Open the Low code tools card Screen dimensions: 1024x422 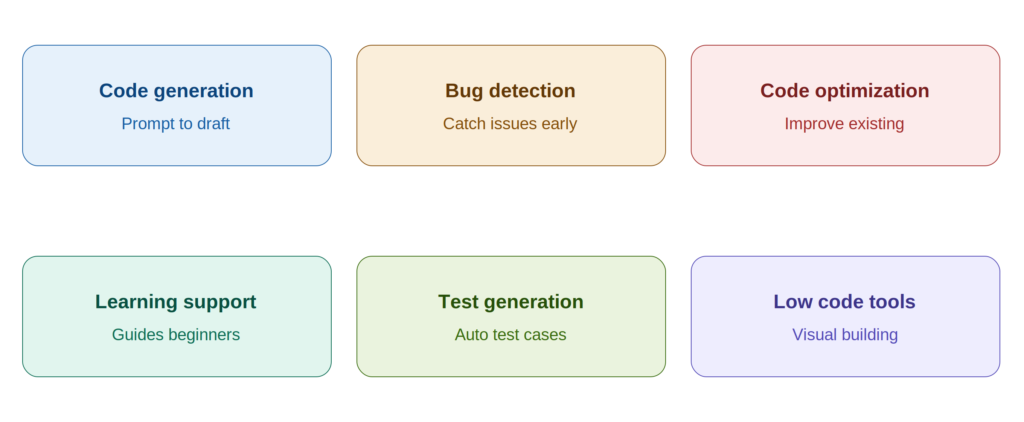(x=845, y=316)
